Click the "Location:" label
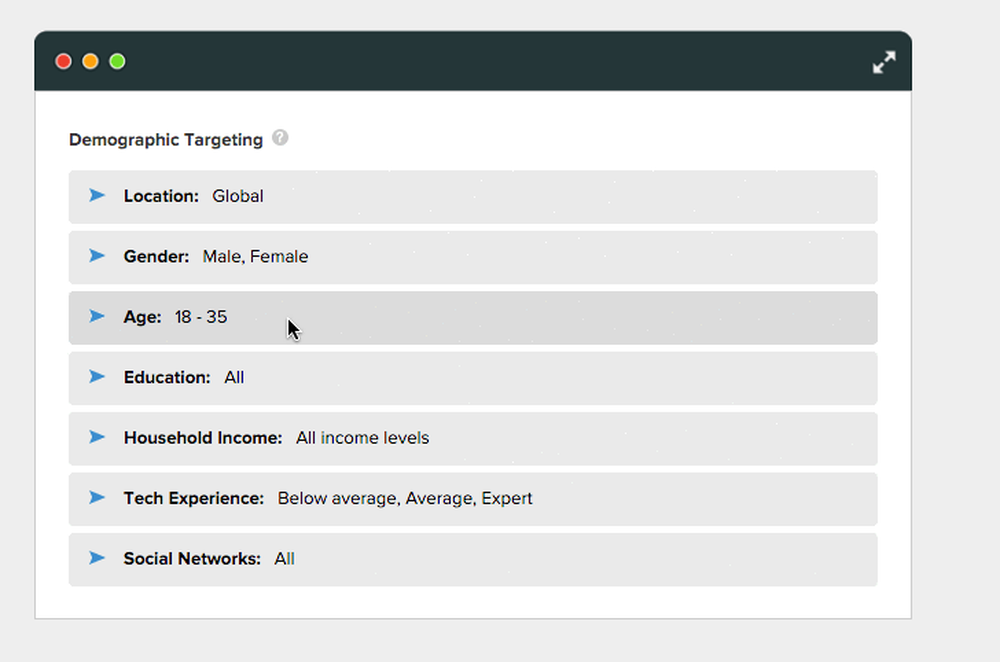 coord(161,196)
